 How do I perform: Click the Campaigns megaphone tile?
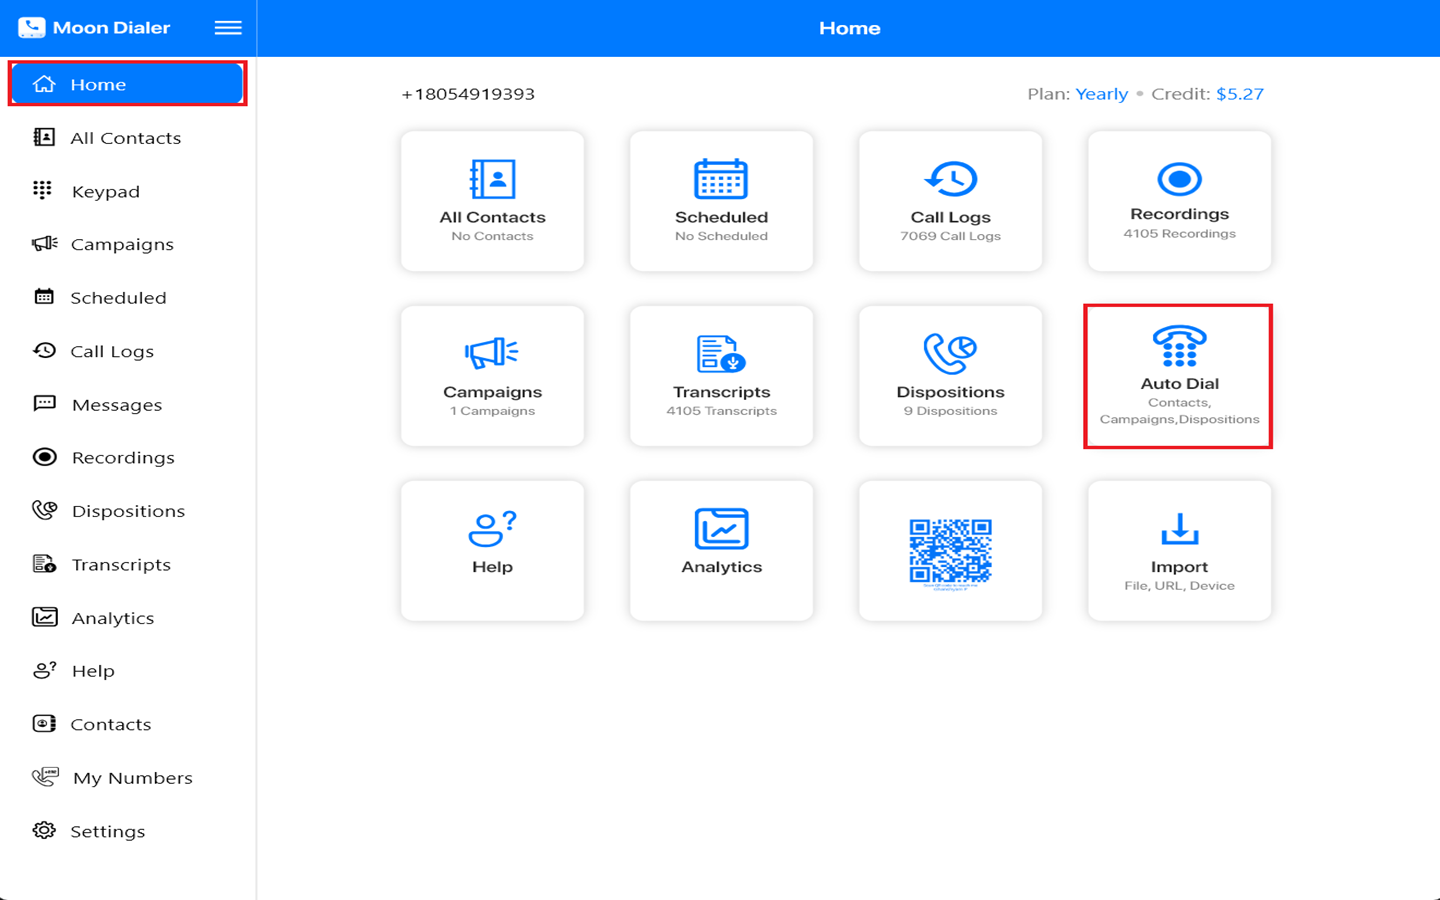[492, 376]
